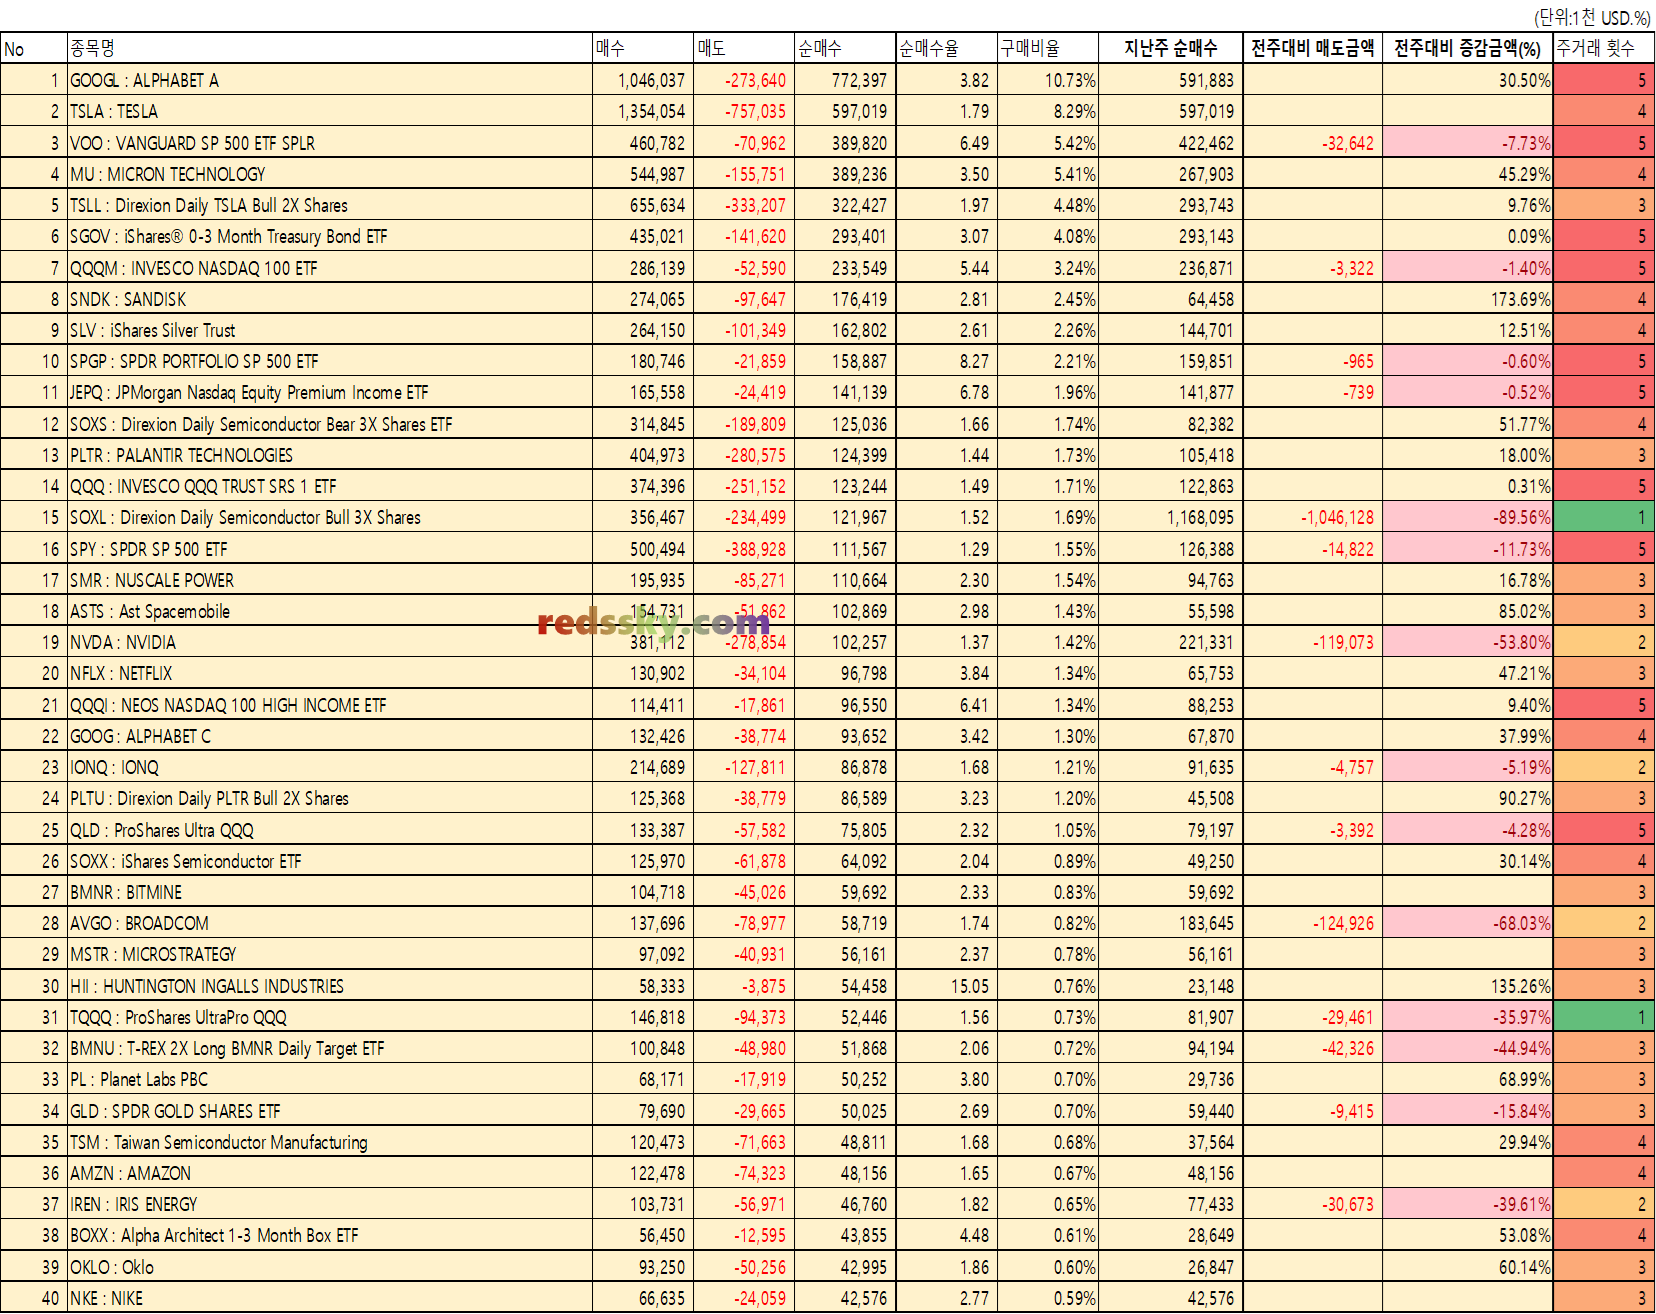The image size is (1656, 1314).
Task: Click the 지난주 순매수 column header
Action: [1171, 48]
